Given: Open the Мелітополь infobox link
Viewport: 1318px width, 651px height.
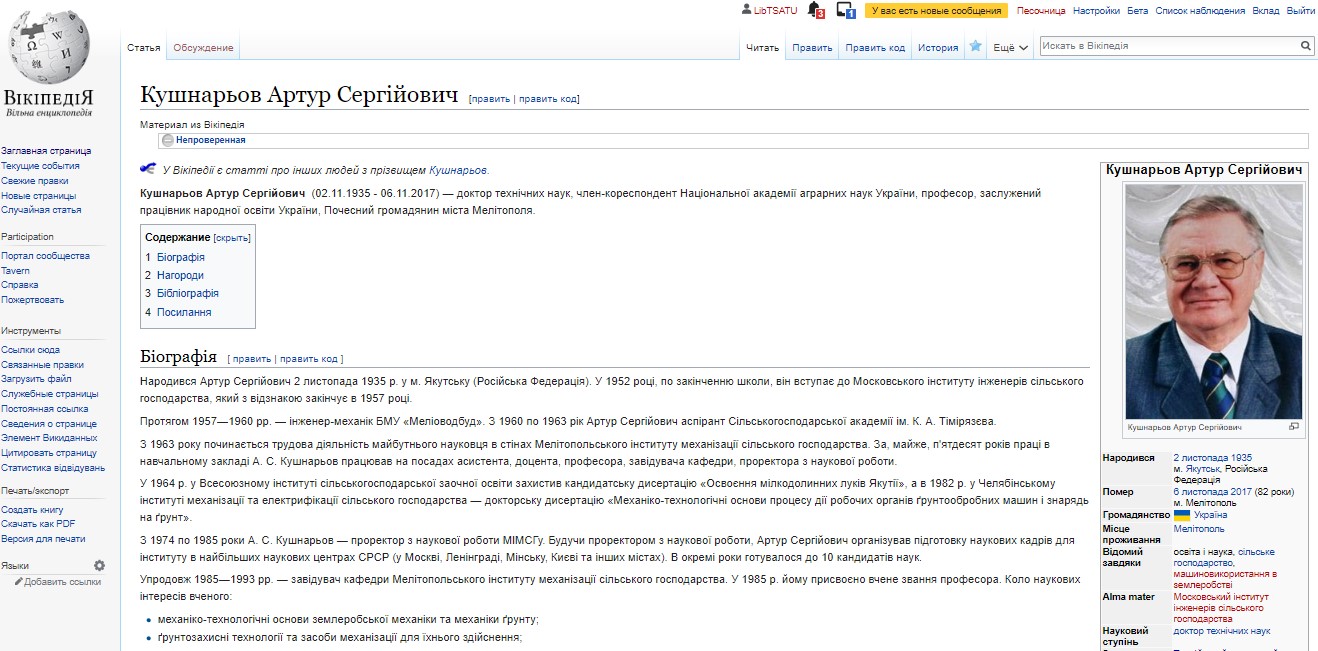Looking at the screenshot, I should tap(1199, 529).
